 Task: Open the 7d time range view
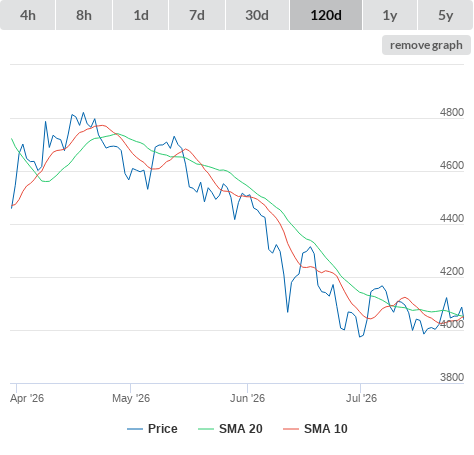click(197, 15)
